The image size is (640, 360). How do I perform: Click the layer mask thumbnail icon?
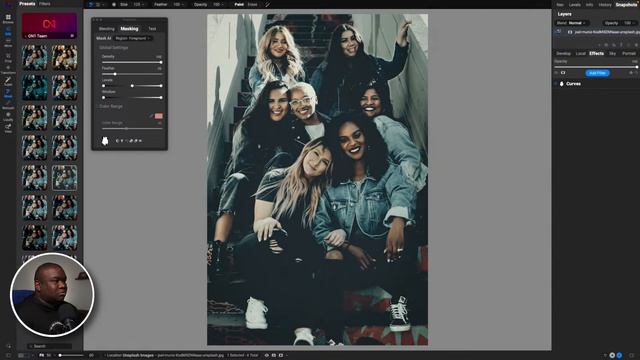(x=570, y=32)
